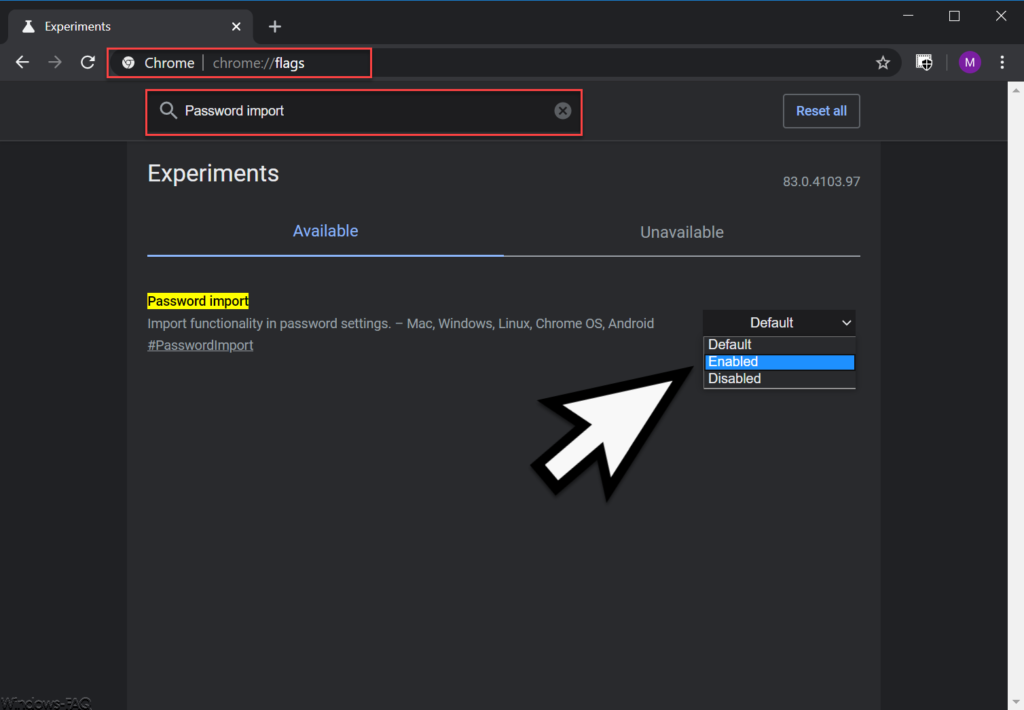Click the version number 83.0.4103.97
Viewport: 1024px width, 710px height.
click(821, 182)
